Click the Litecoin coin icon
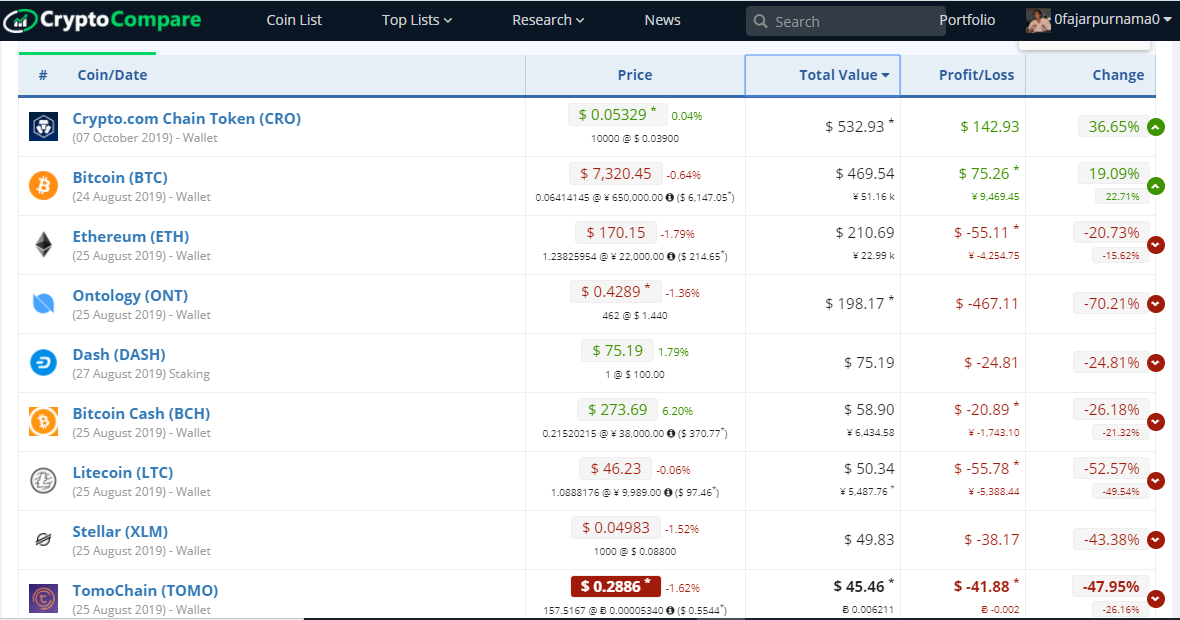Image resolution: width=1180 pixels, height=620 pixels. coord(43,481)
